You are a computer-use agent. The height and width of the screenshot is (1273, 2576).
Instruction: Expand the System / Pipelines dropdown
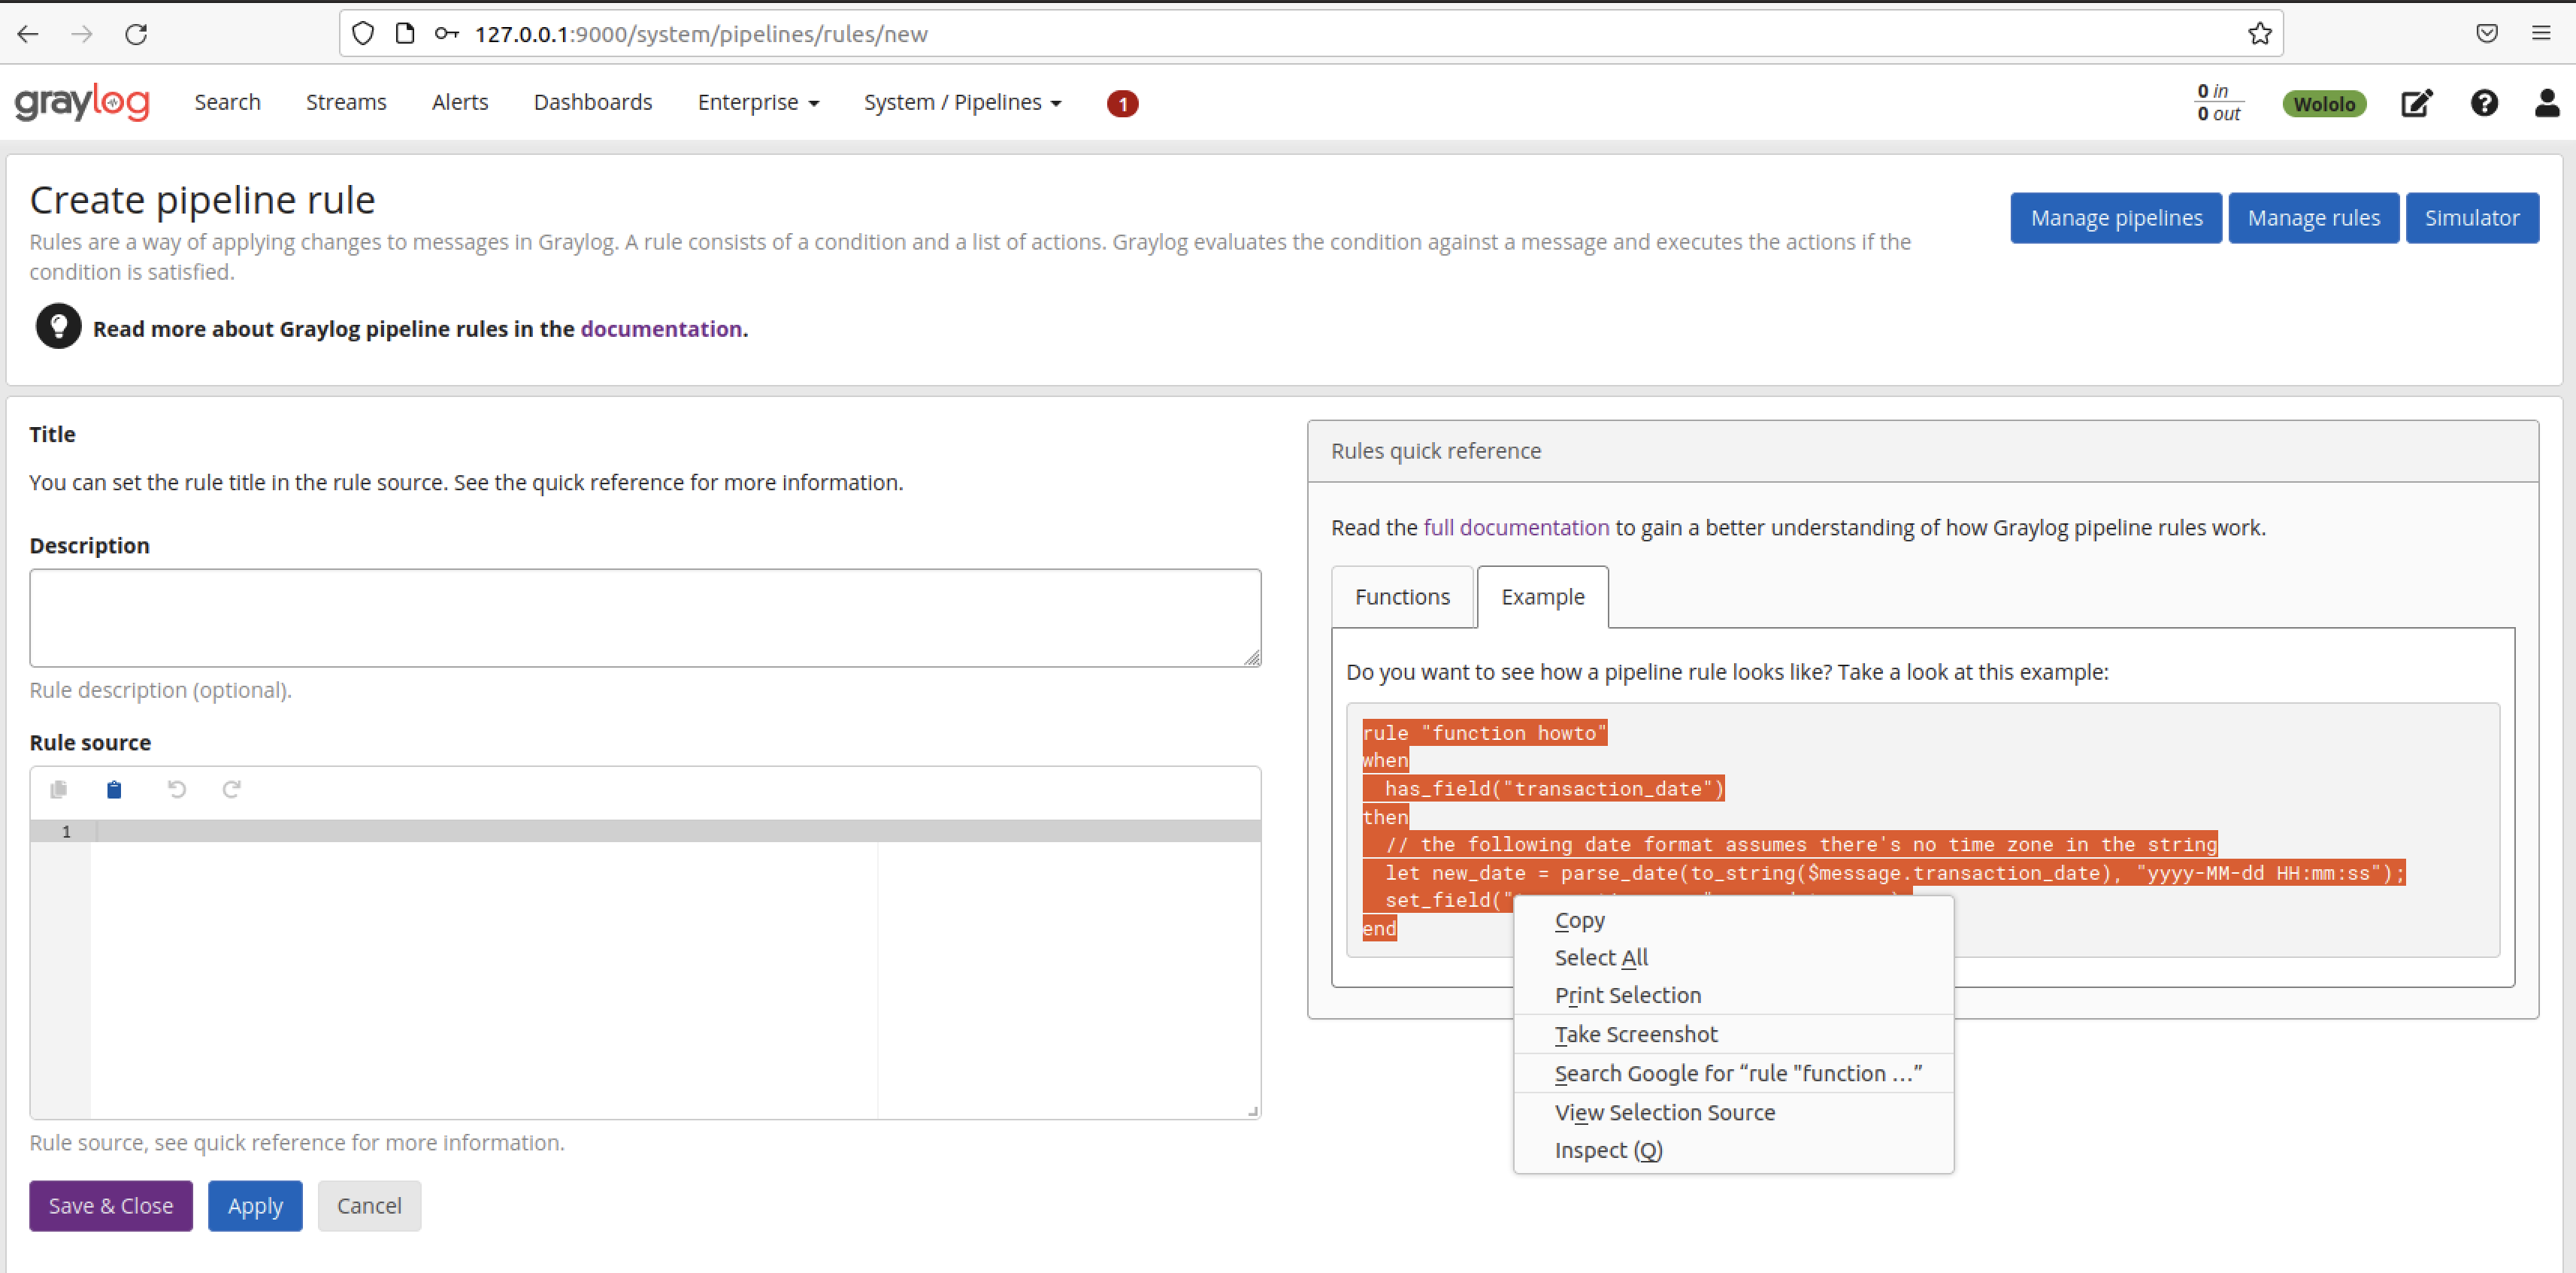962,102
